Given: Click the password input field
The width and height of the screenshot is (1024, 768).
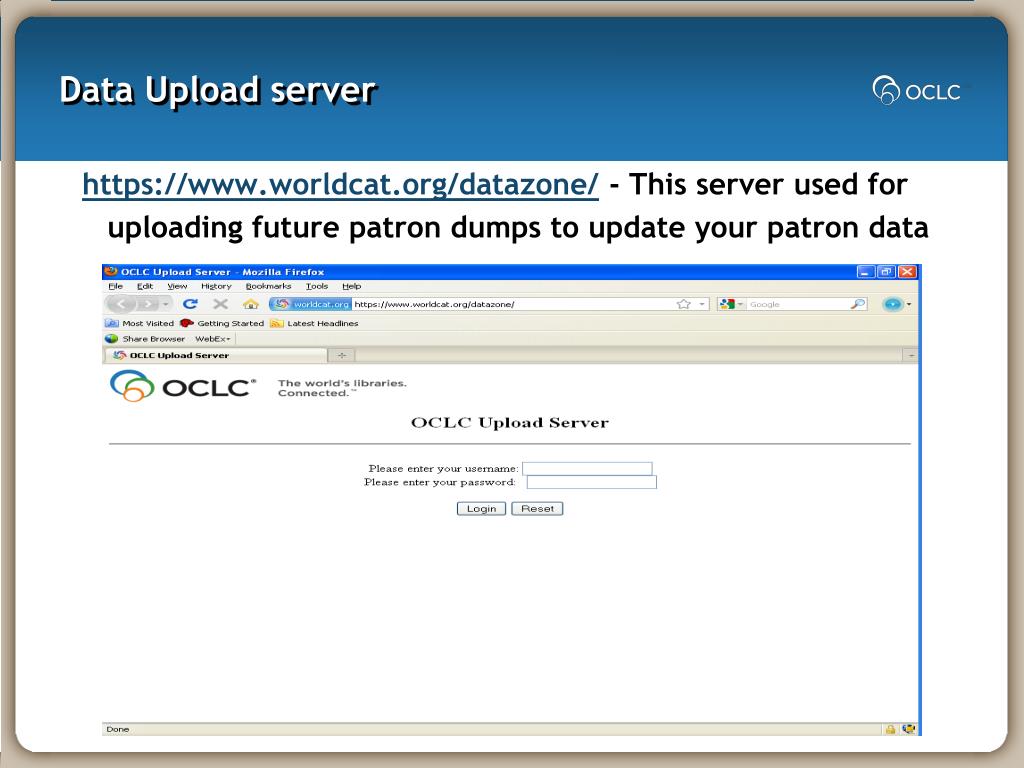Looking at the screenshot, I should (x=592, y=482).
